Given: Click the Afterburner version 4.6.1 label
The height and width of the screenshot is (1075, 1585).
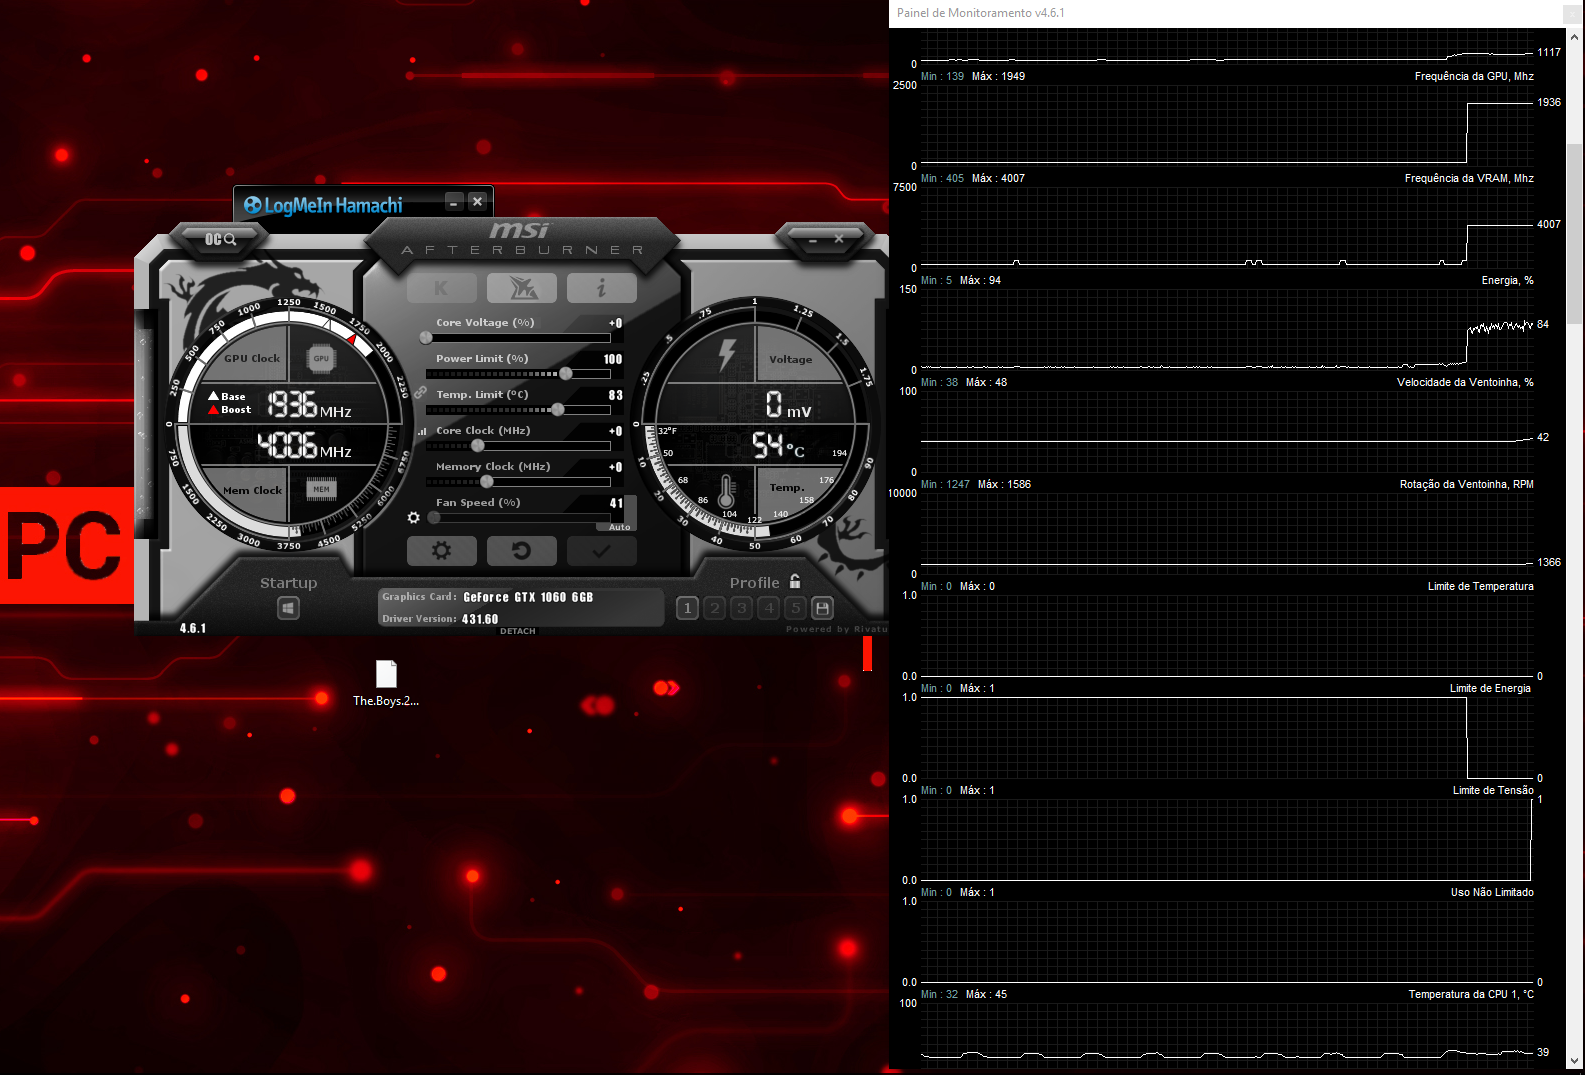Looking at the screenshot, I should tap(193, 628).
